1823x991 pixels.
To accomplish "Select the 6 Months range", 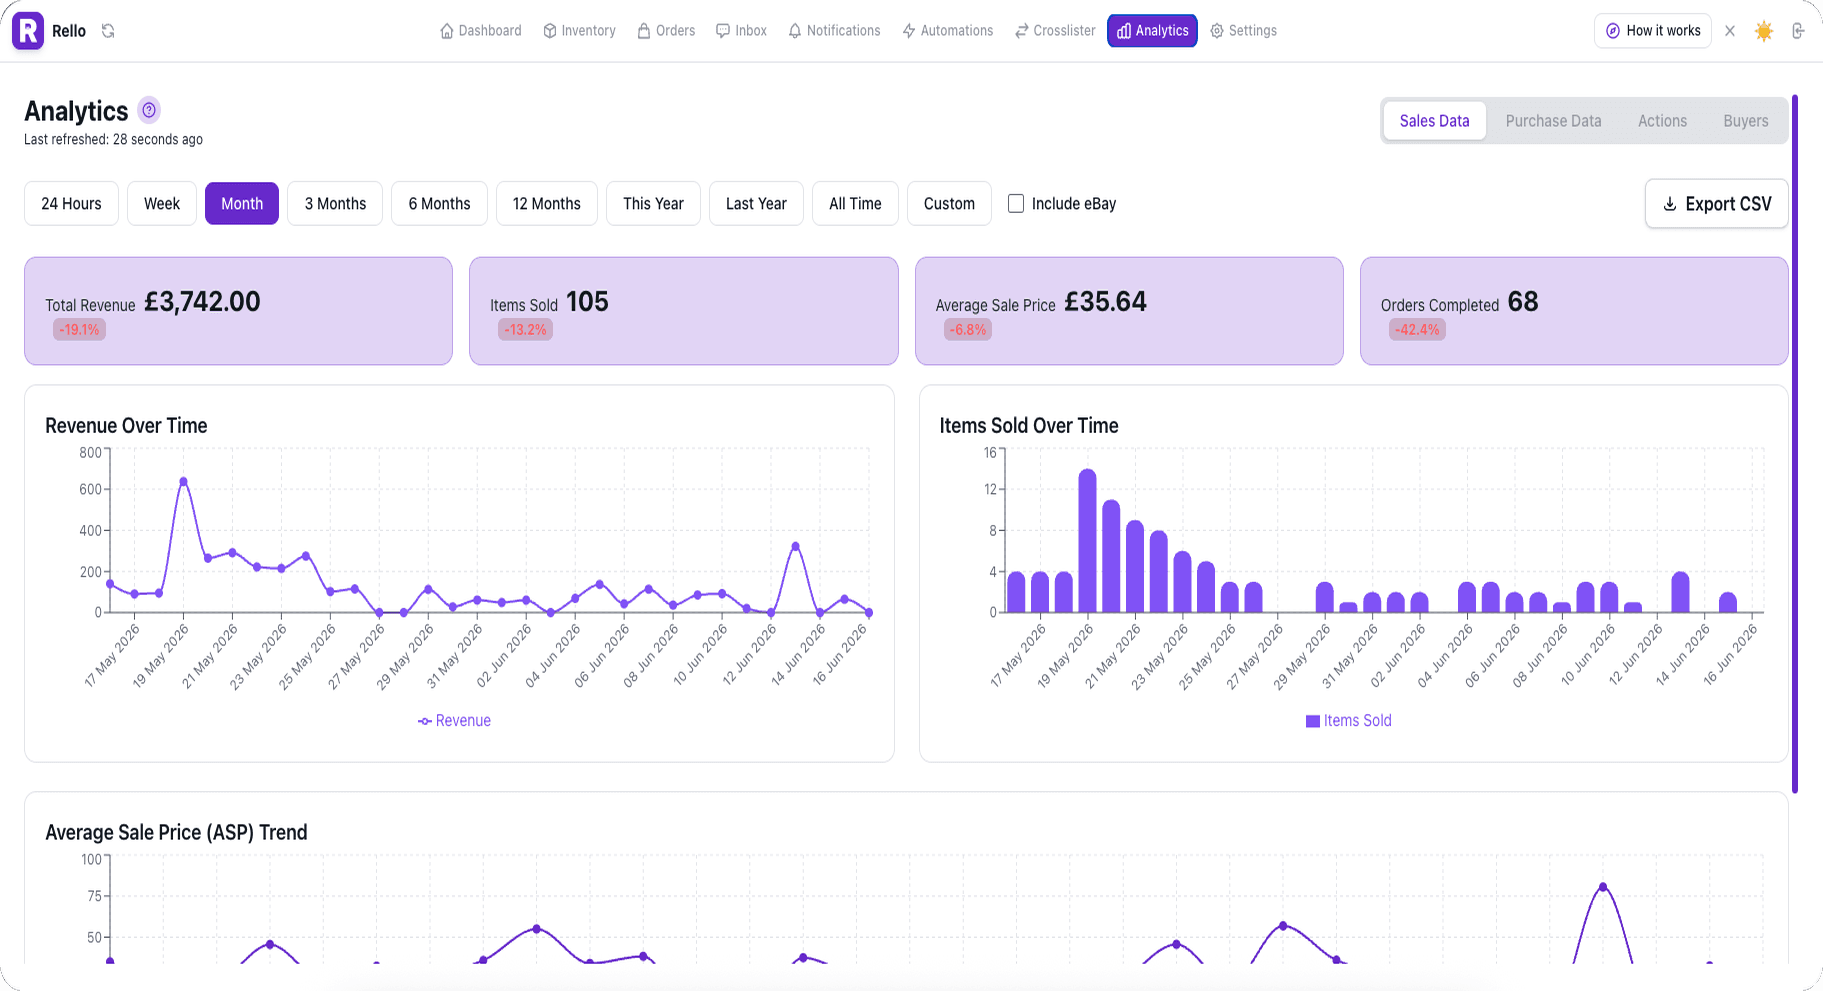I will 439,204.
